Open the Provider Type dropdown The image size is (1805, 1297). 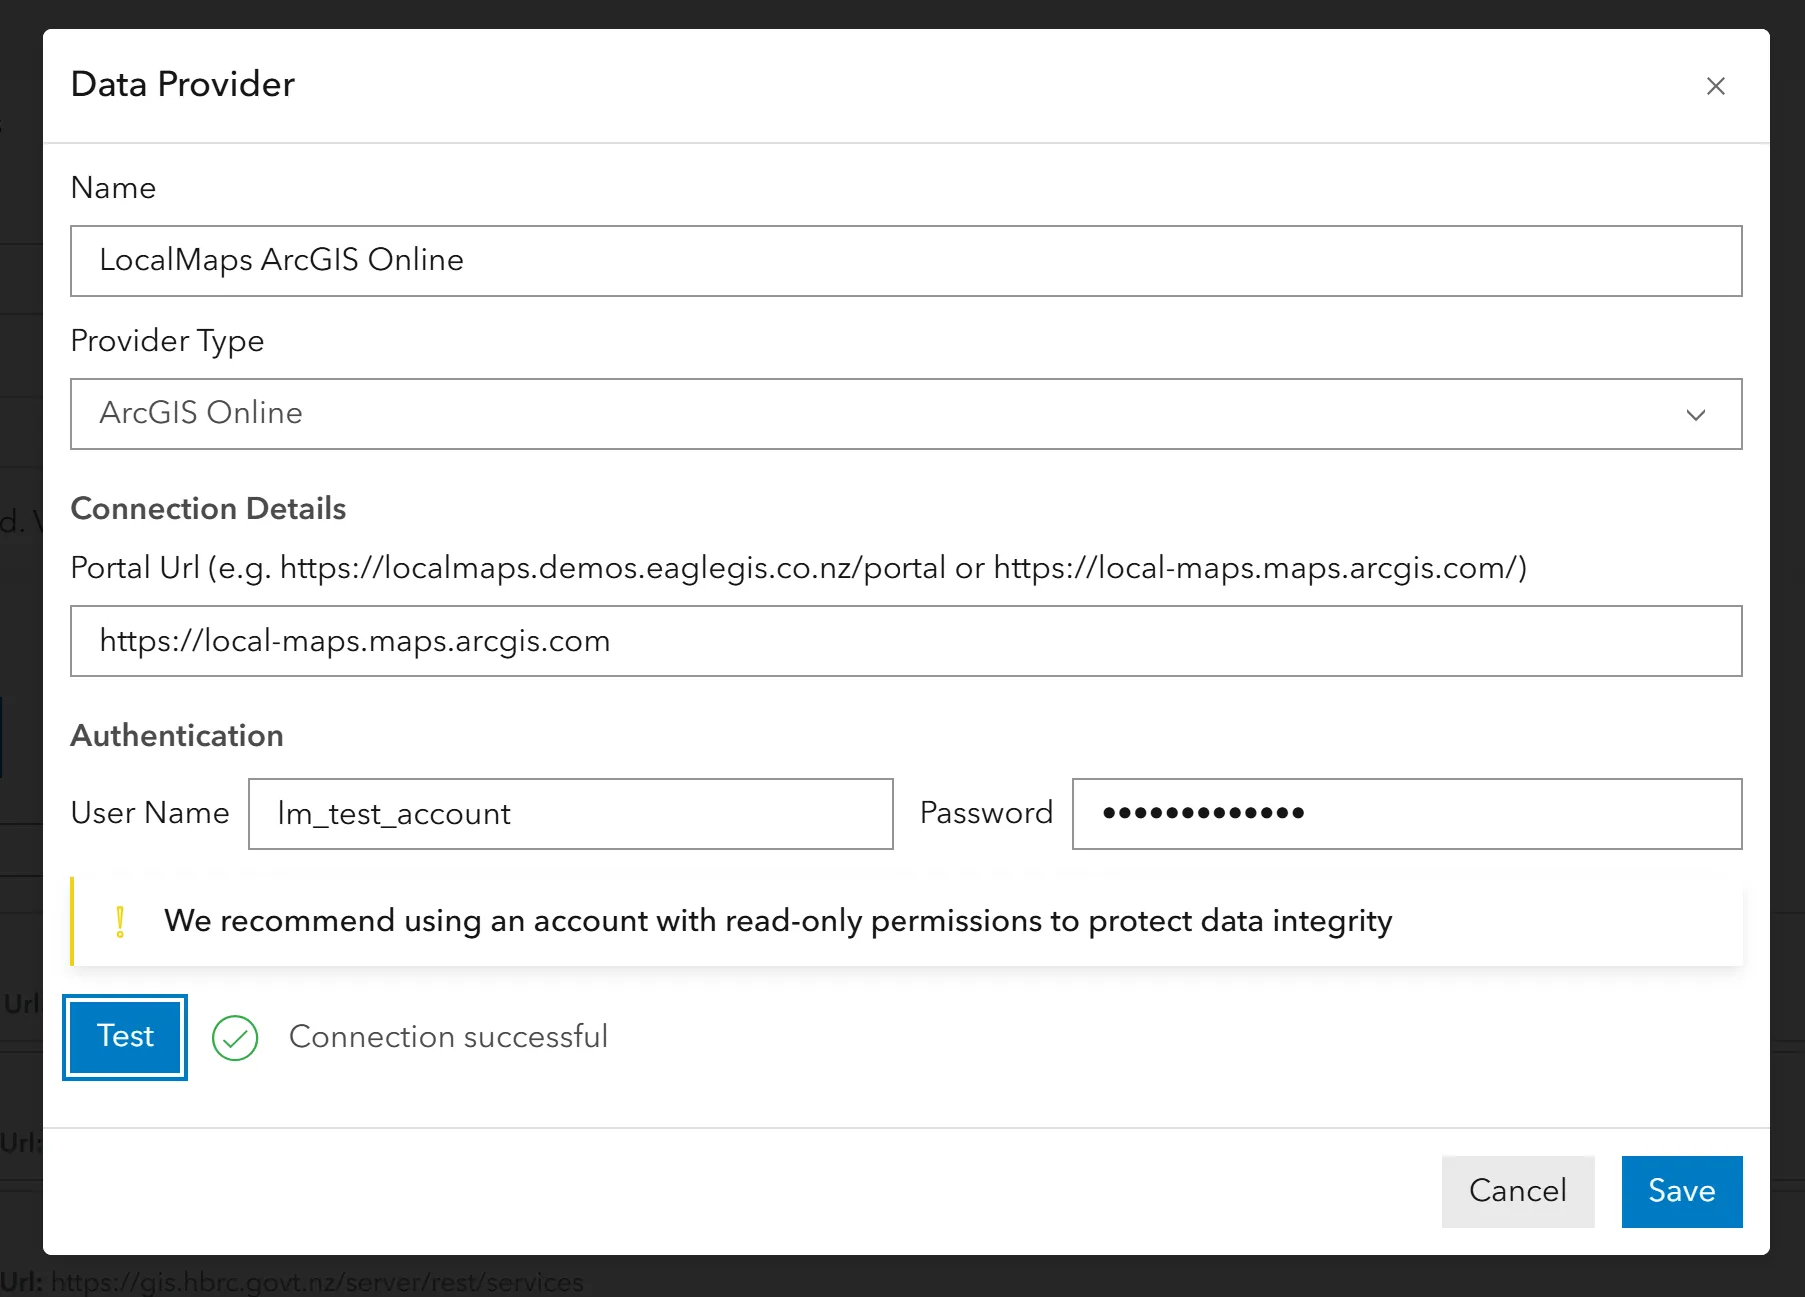click(x=906, y=414)
